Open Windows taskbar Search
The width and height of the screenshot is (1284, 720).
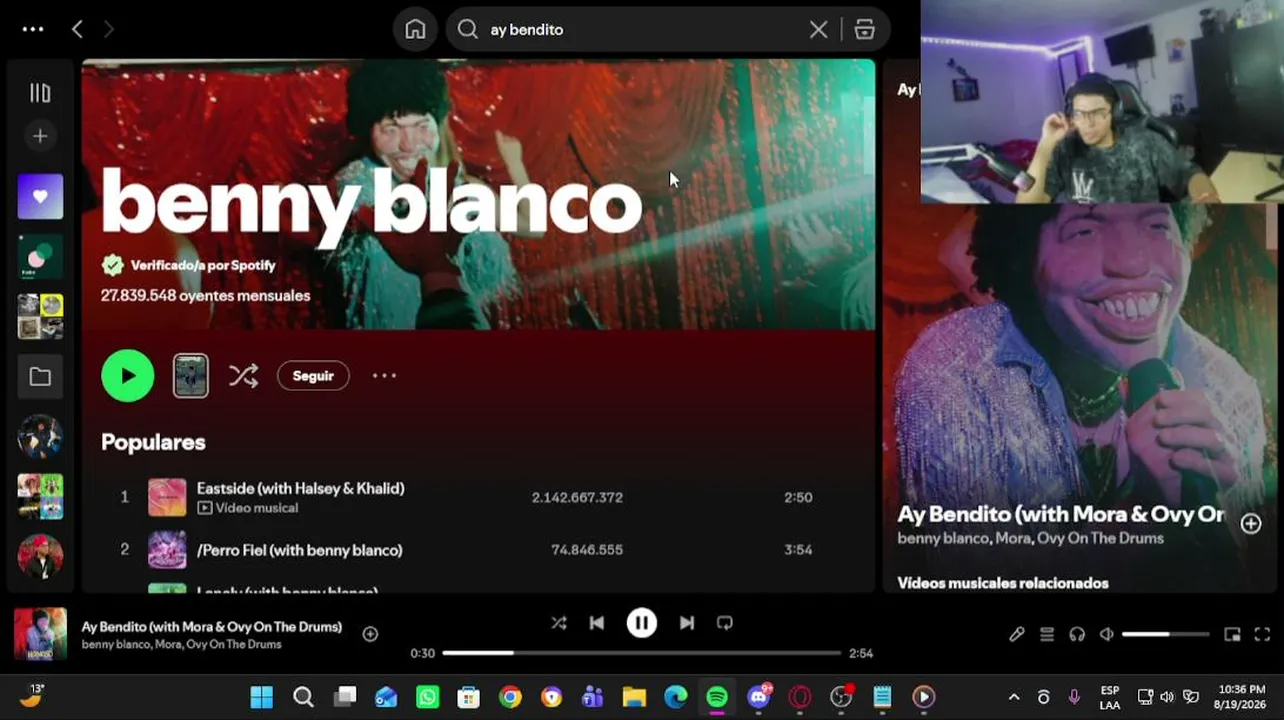point(303,697)
